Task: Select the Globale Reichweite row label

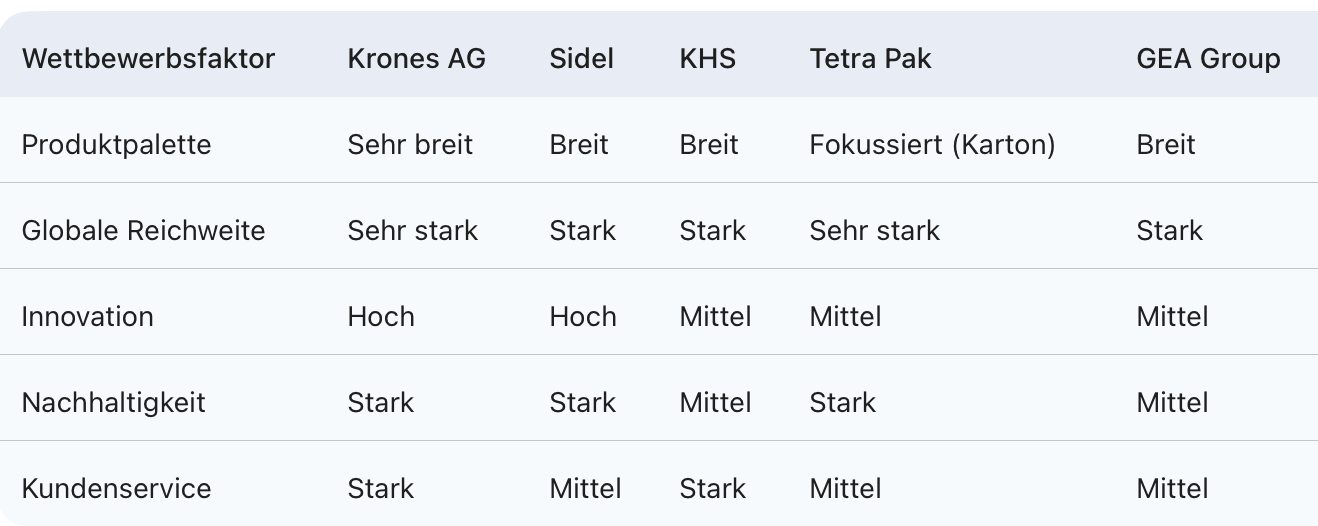Action: click(x=143, y=231)
